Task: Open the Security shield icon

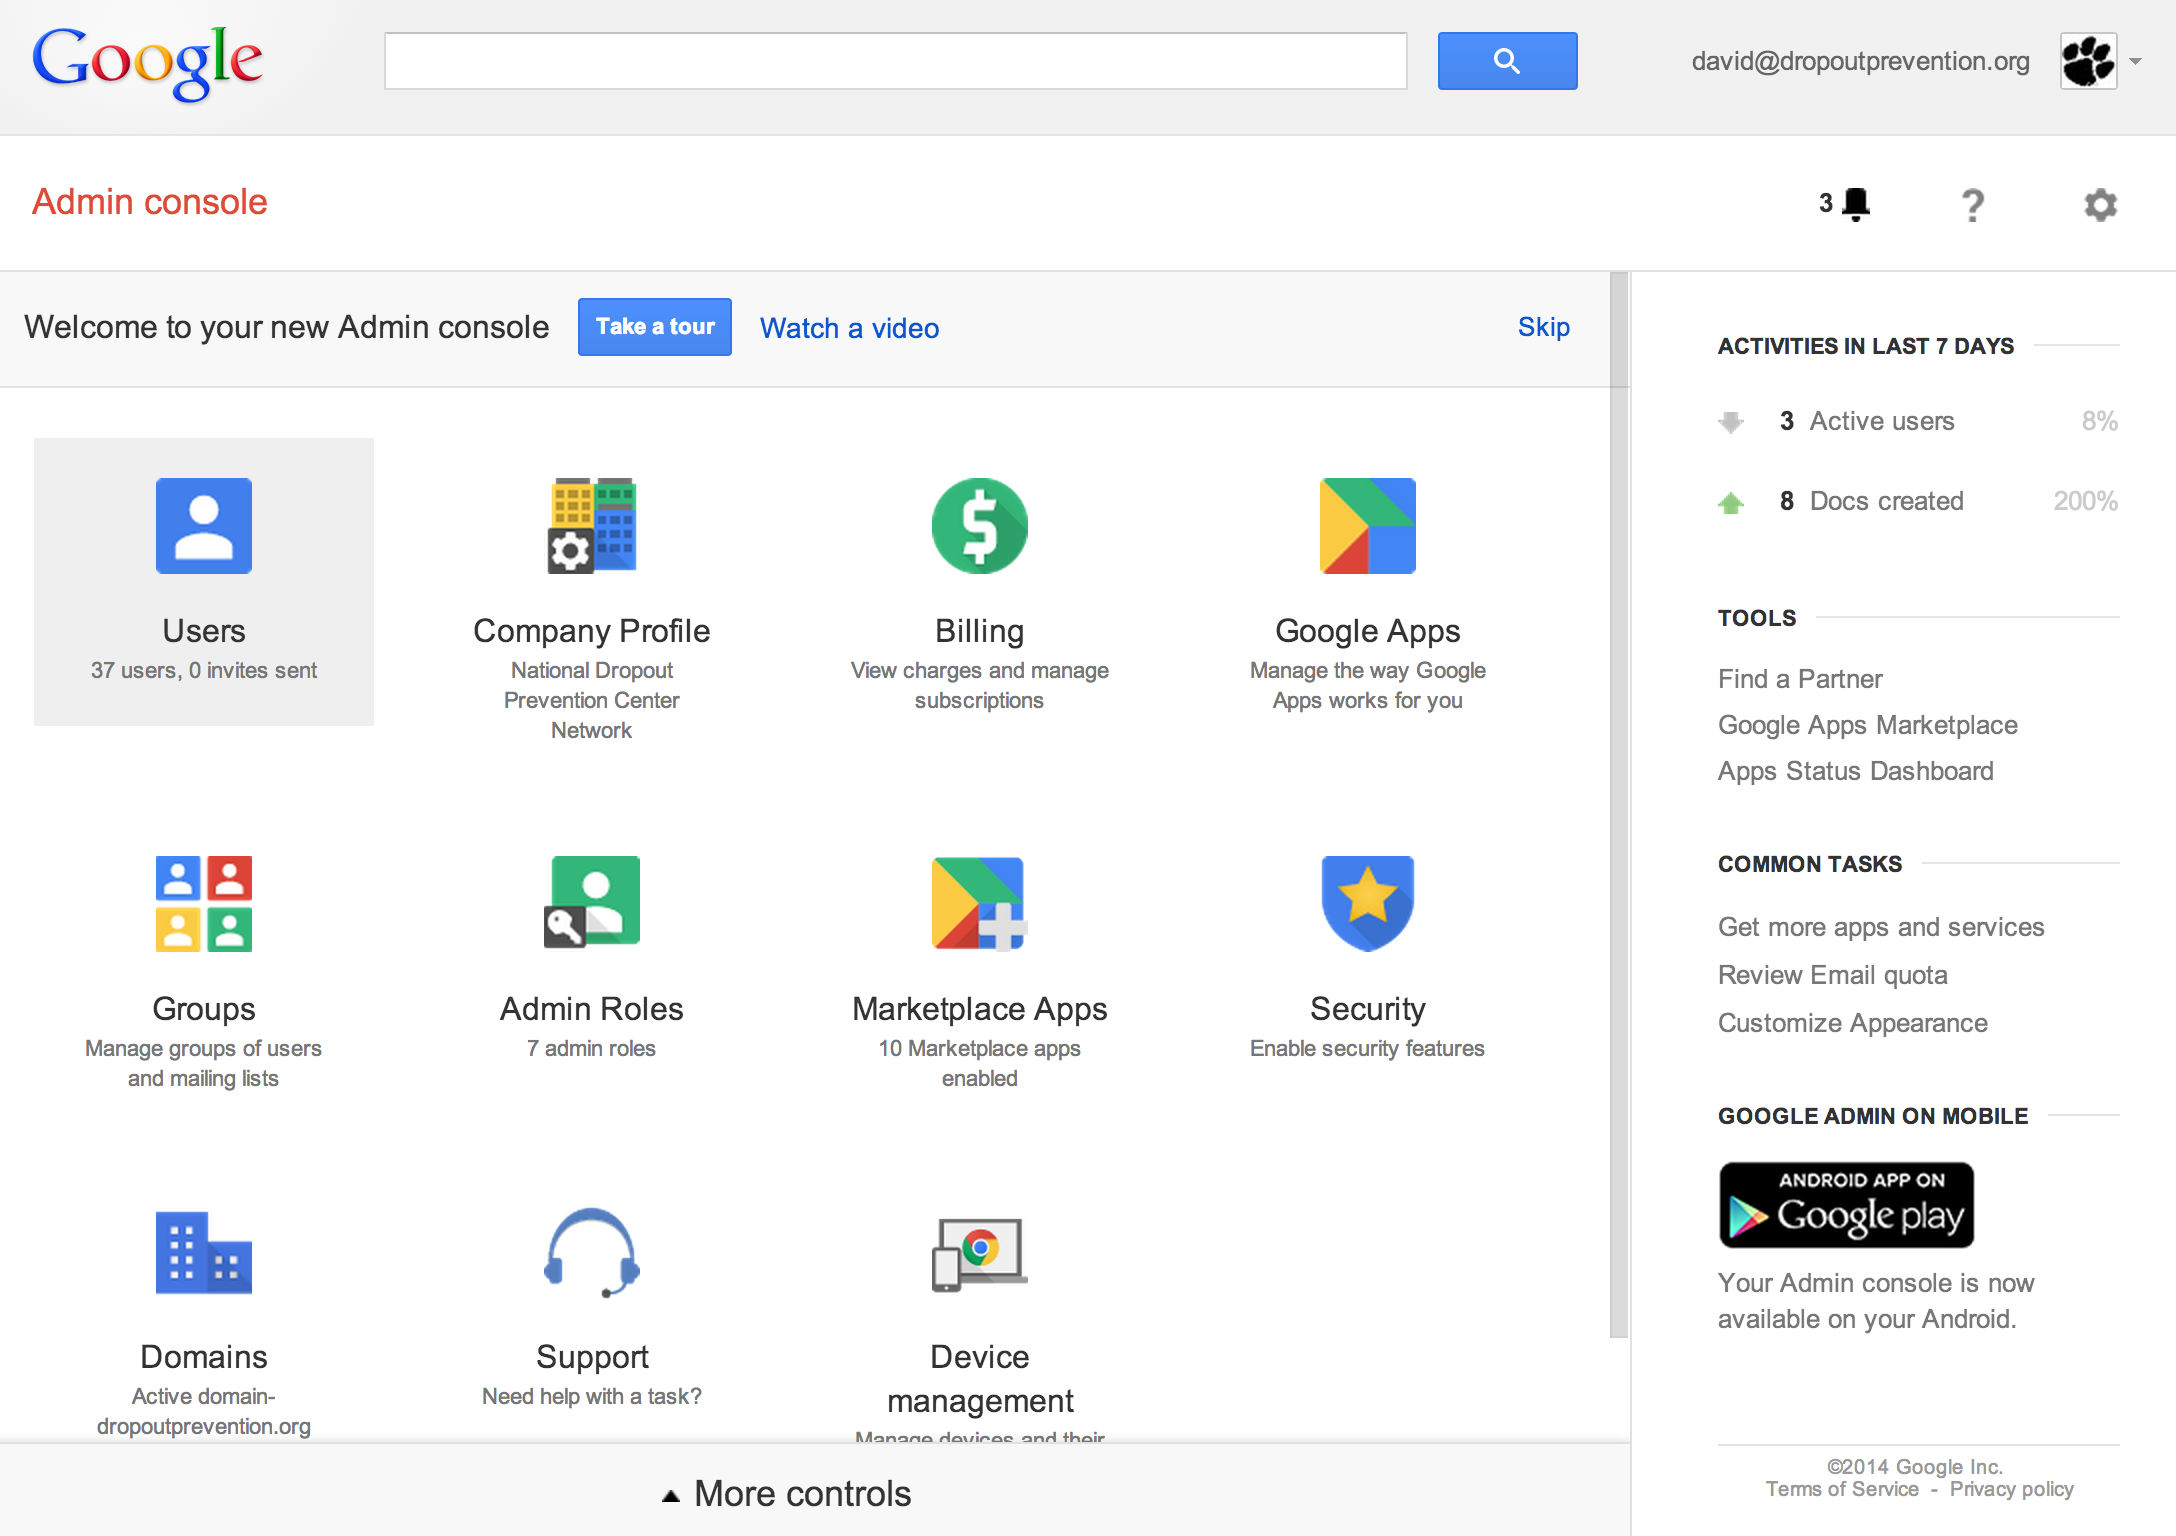Action: tap(1367, 902)
